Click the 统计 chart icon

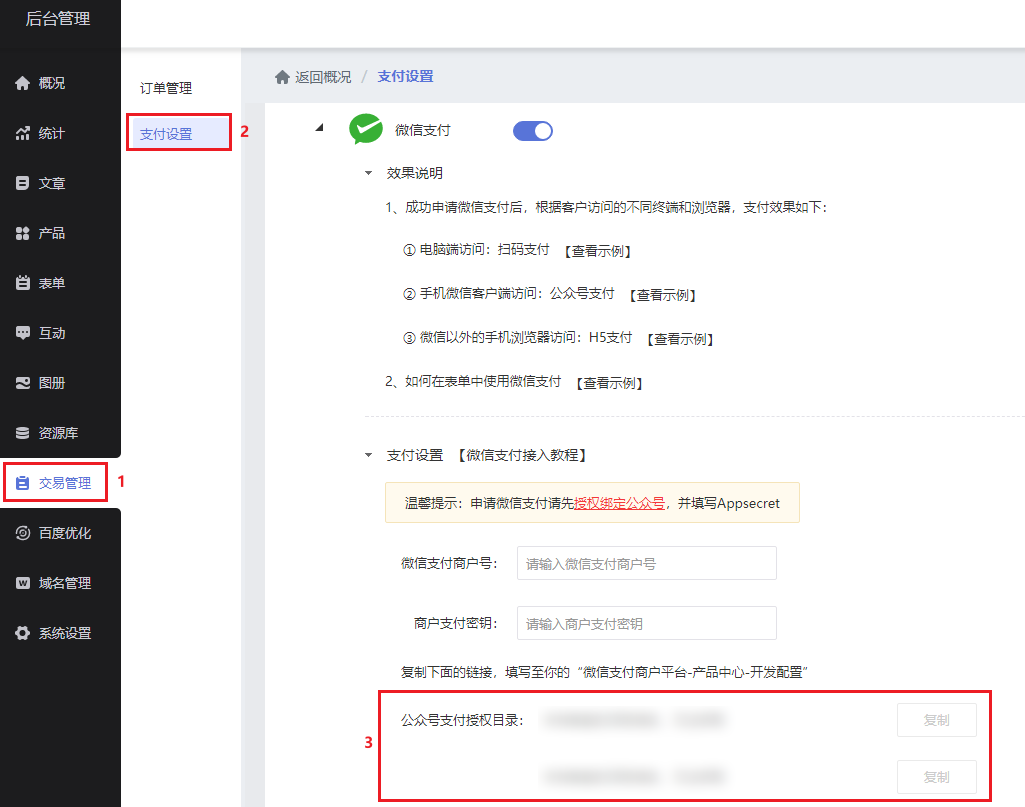(23, 133)
